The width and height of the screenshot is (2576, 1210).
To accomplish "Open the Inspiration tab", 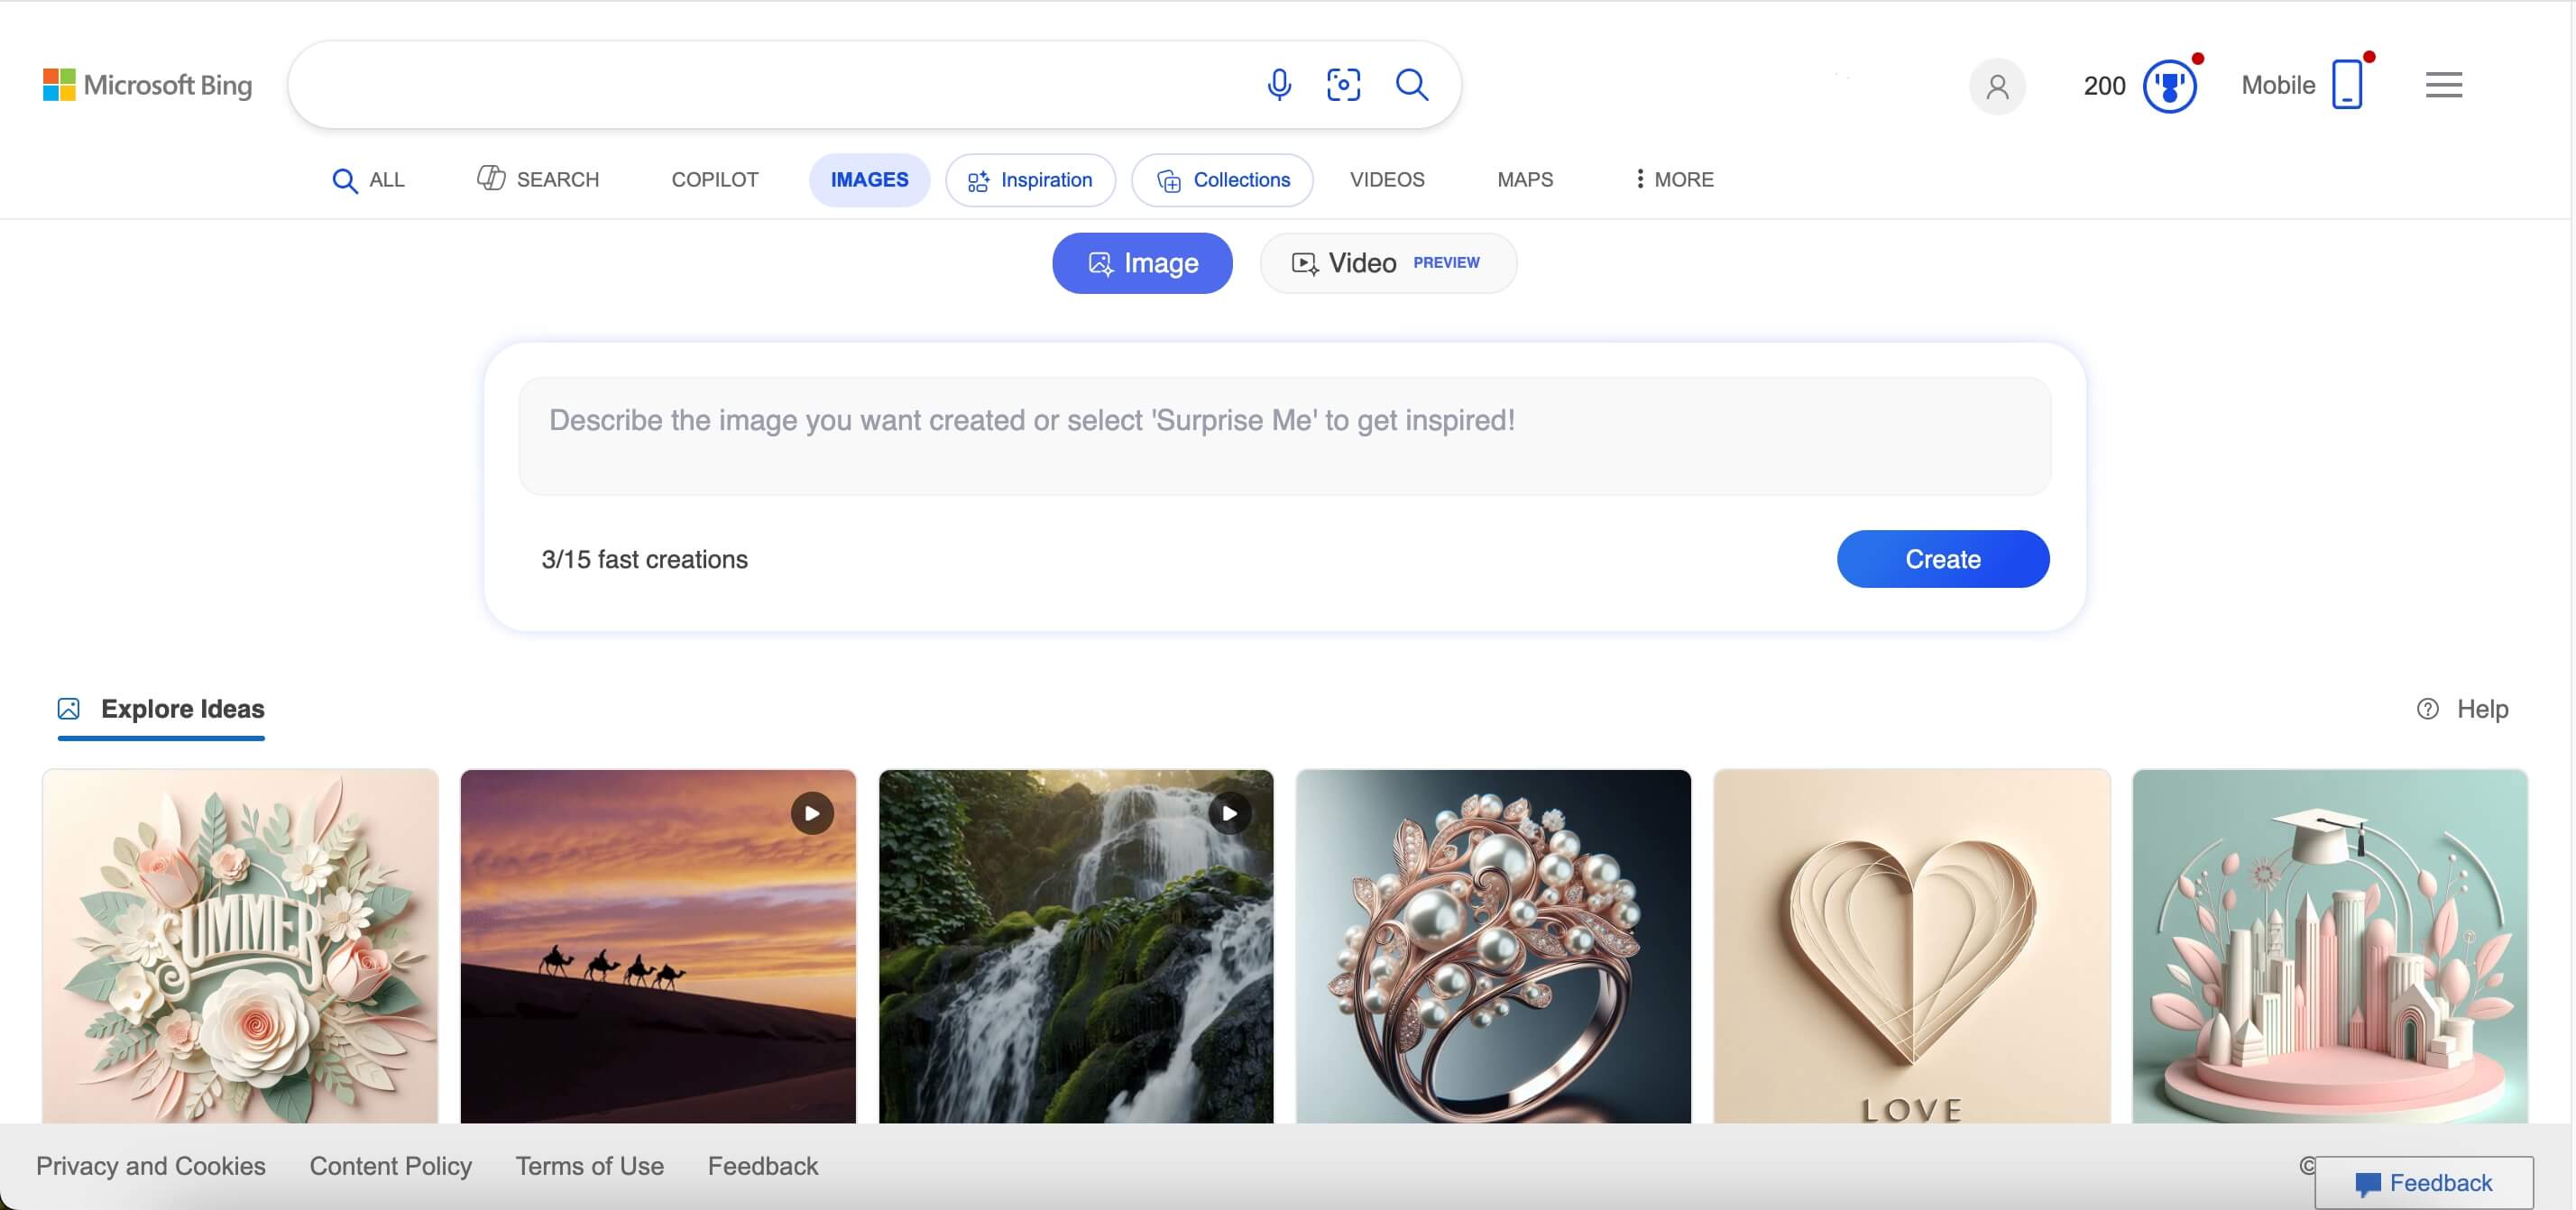I will click(x=1030, y=180).
